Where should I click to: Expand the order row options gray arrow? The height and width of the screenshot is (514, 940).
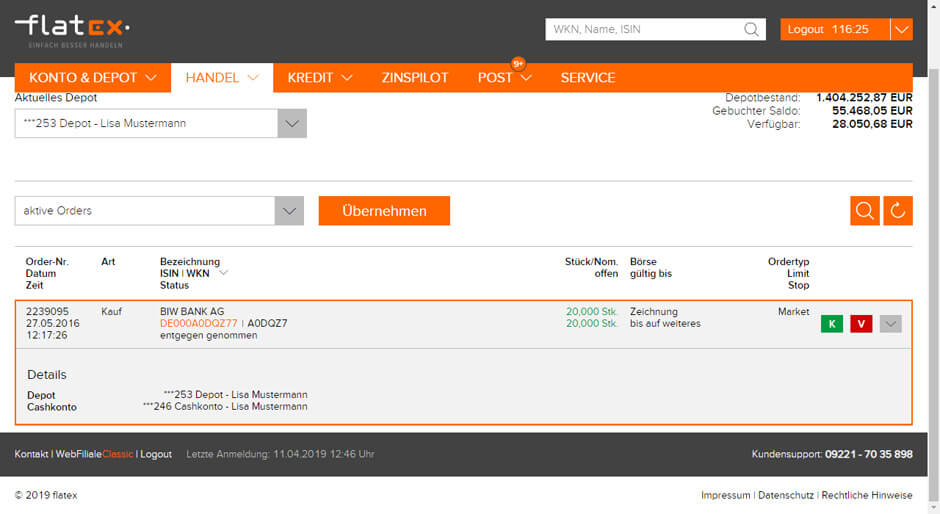pos(890,324)
